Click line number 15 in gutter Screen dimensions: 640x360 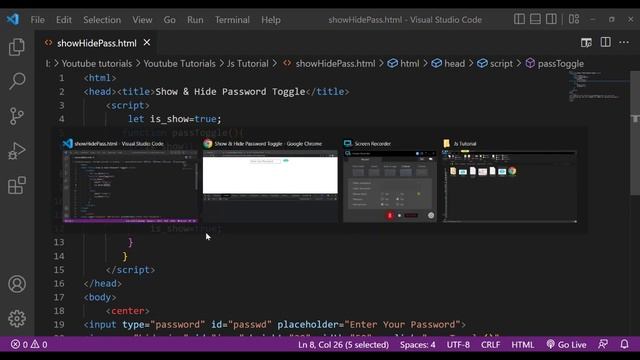(x=59, y=270)
